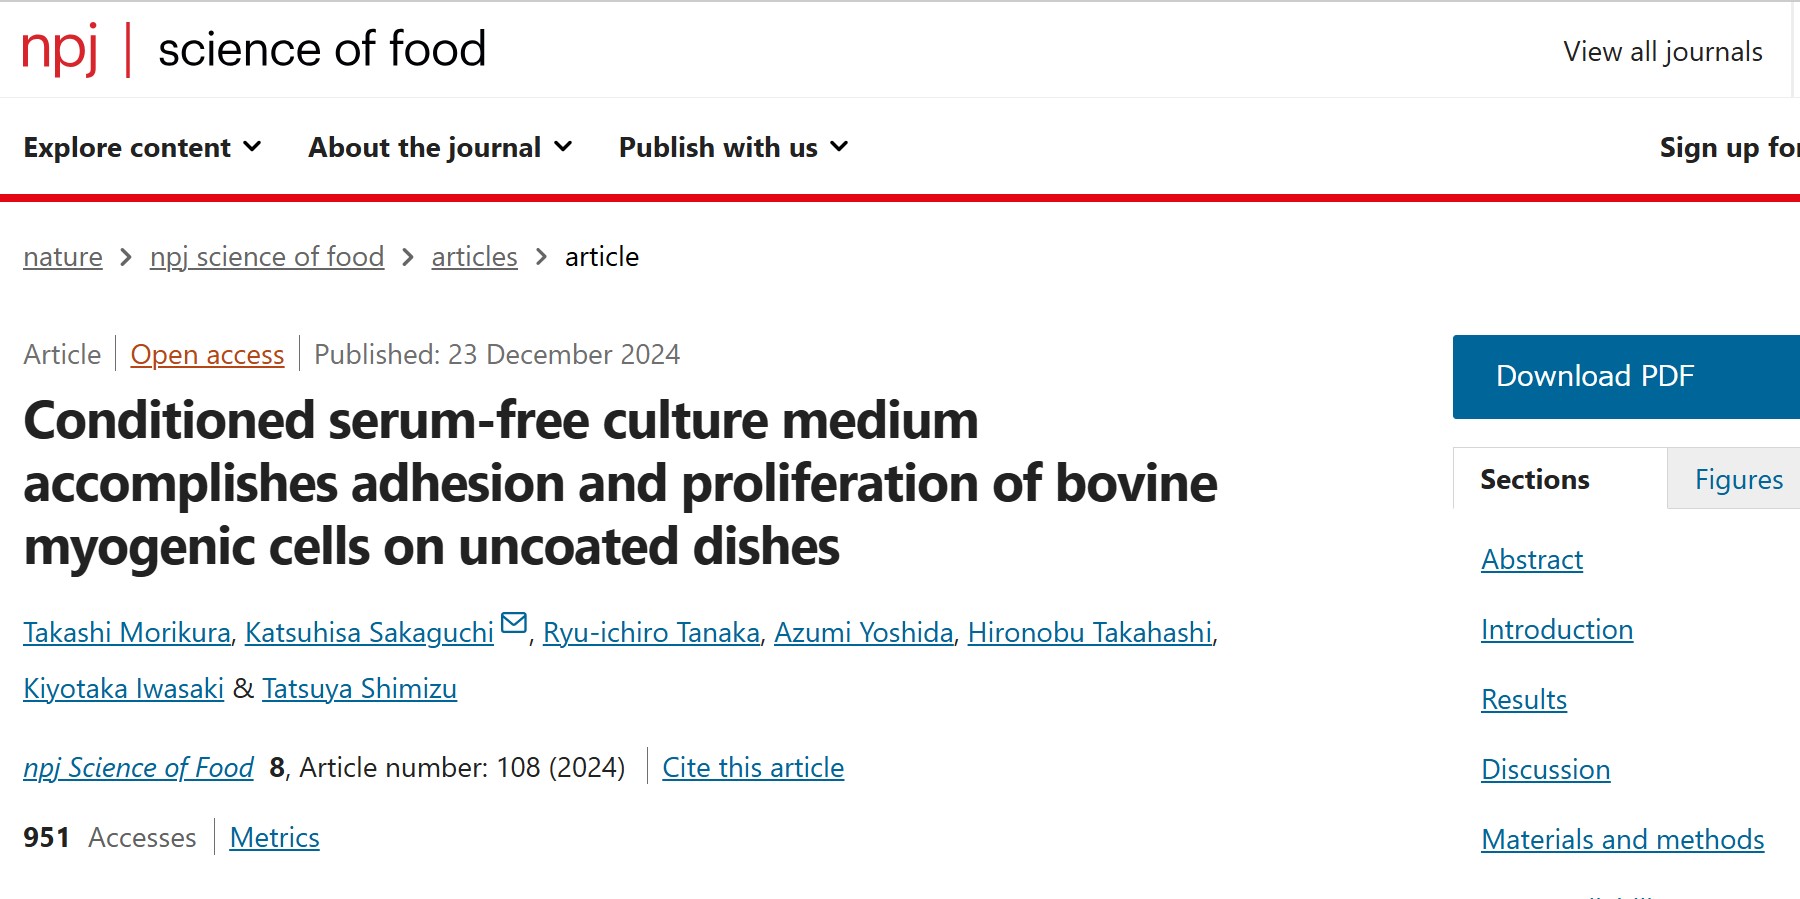
Task: Select the Sections tab
Action: (x=1559, y=479)
